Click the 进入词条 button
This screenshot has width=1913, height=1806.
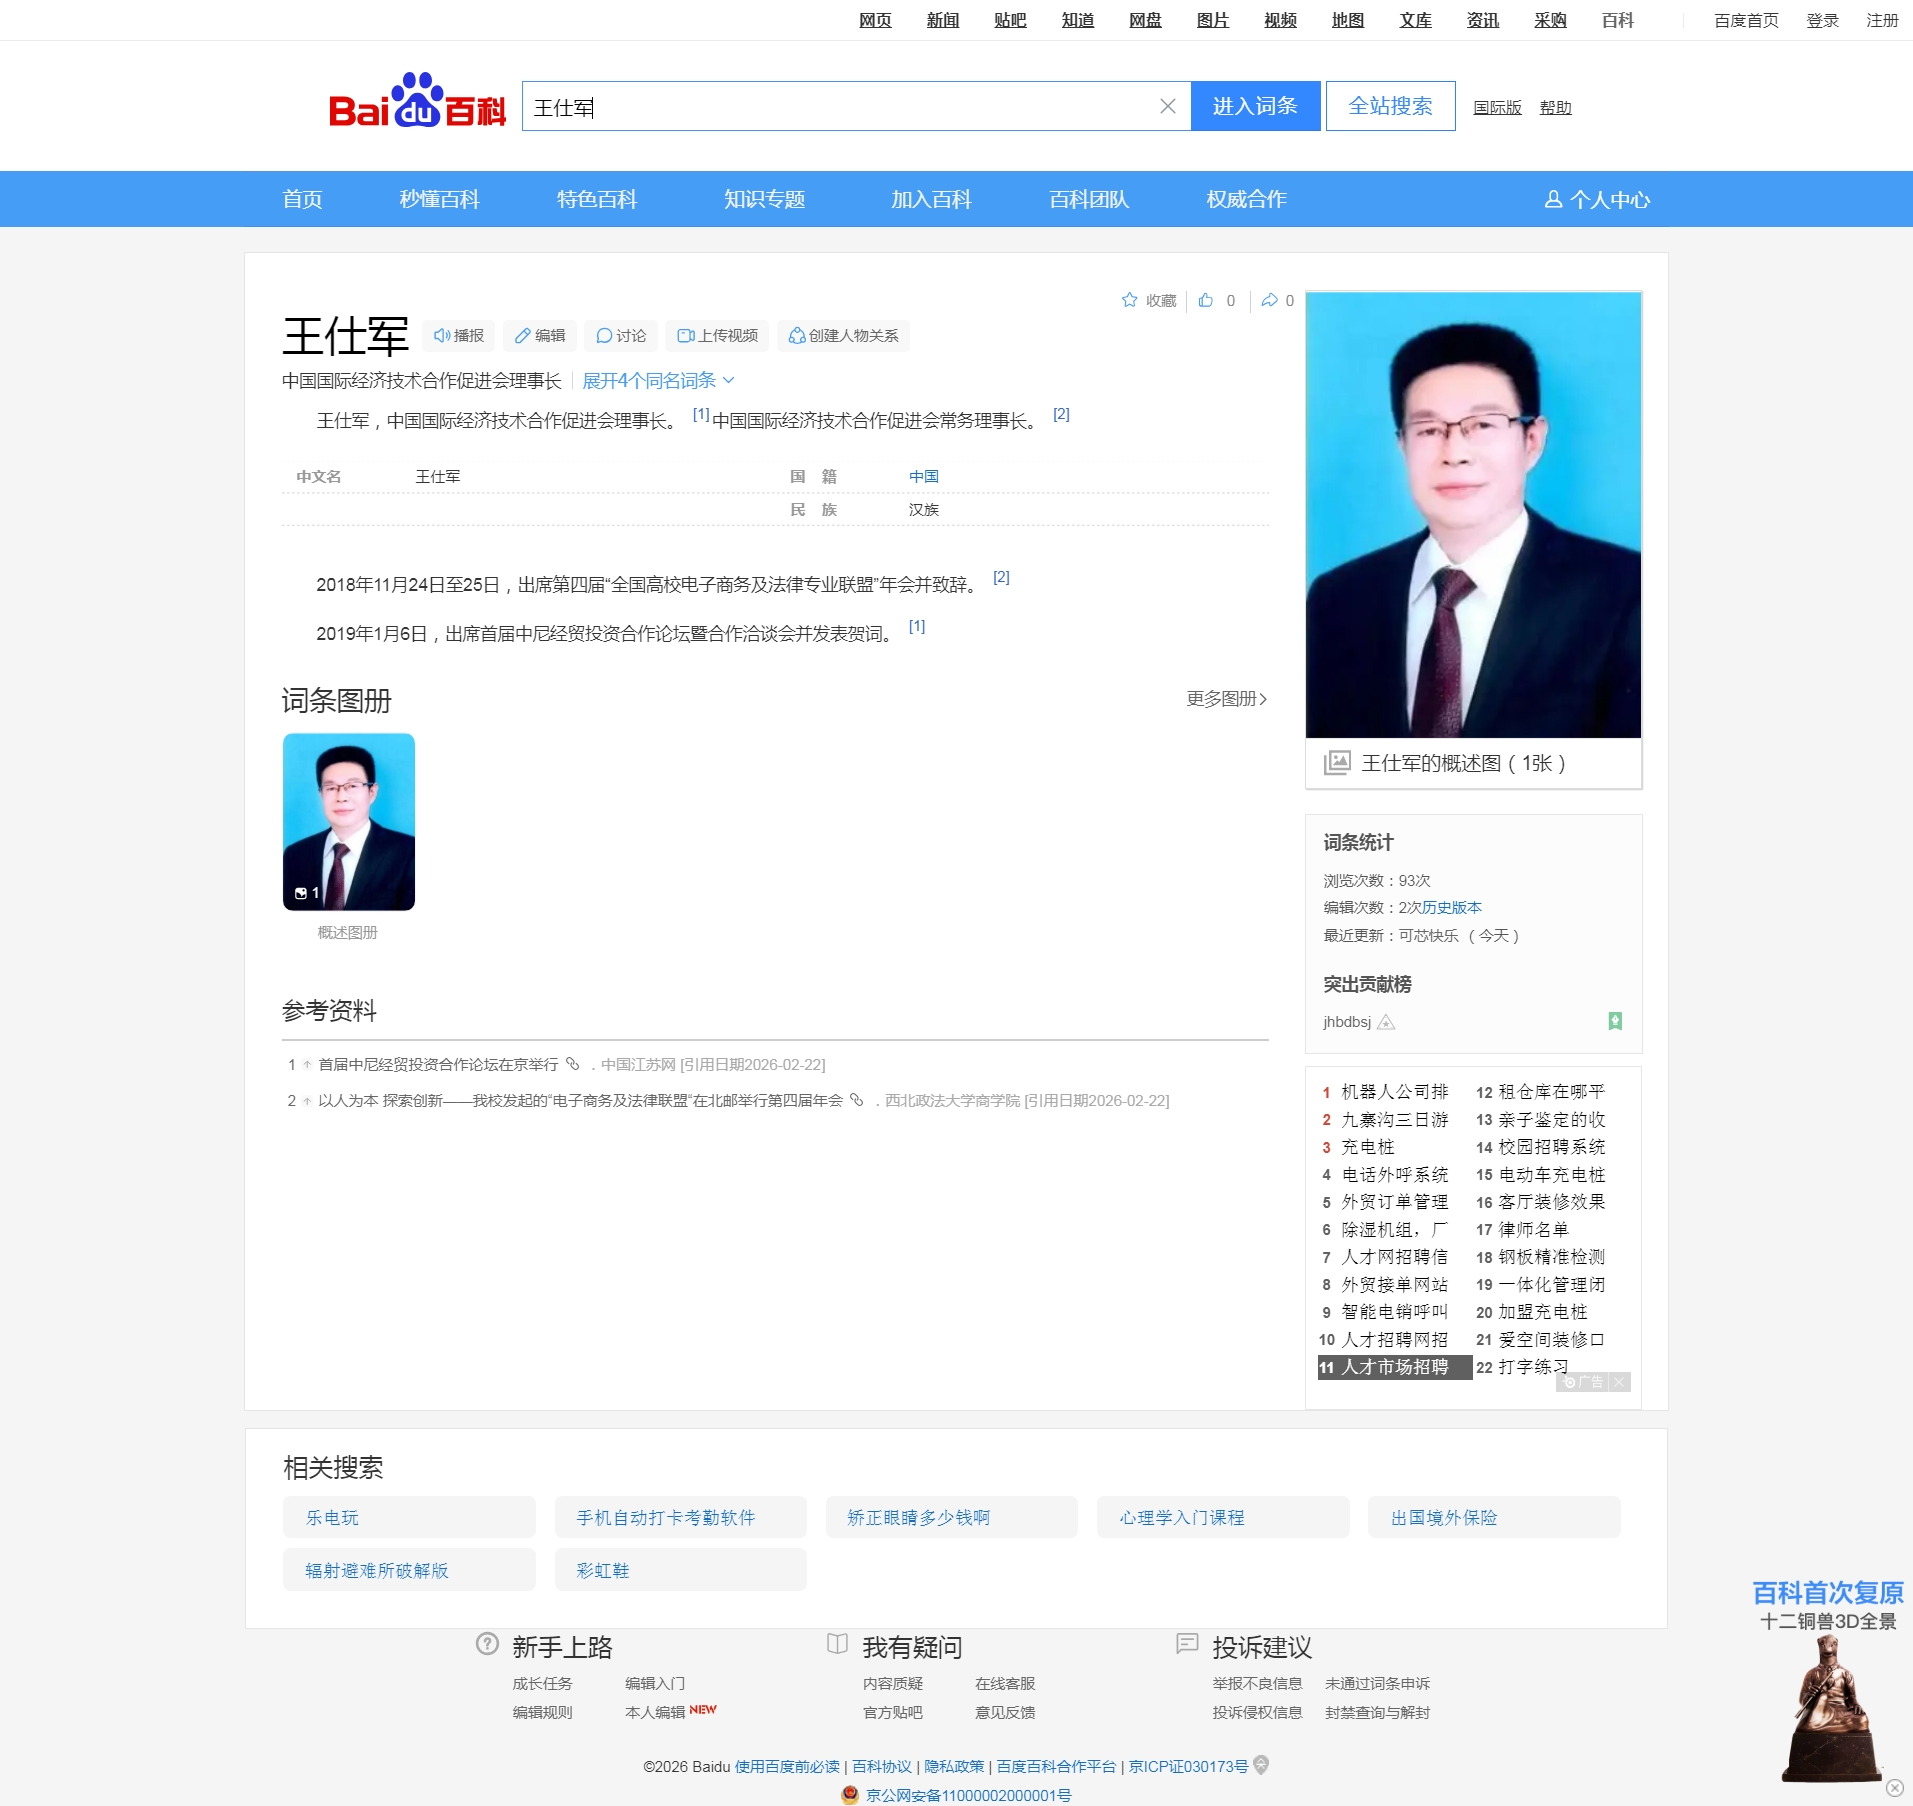click(1255, 105)
